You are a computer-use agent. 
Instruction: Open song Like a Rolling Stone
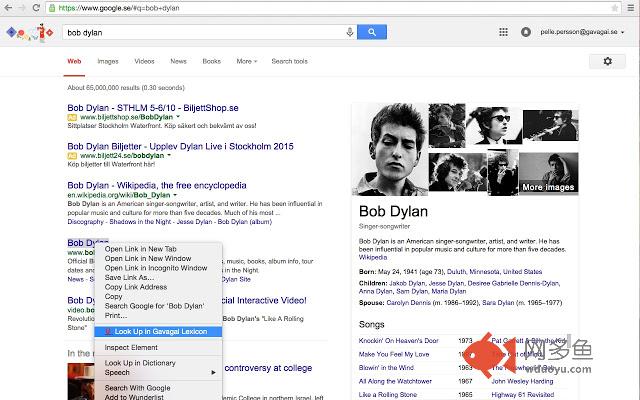[388, 395]
